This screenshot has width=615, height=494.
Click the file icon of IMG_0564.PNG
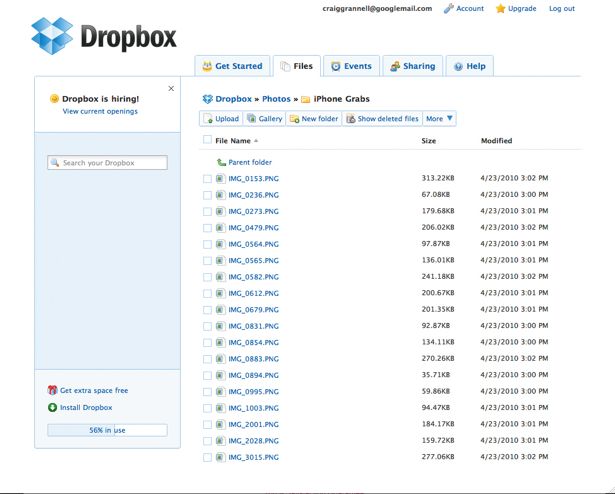click(x=220, y=244)
